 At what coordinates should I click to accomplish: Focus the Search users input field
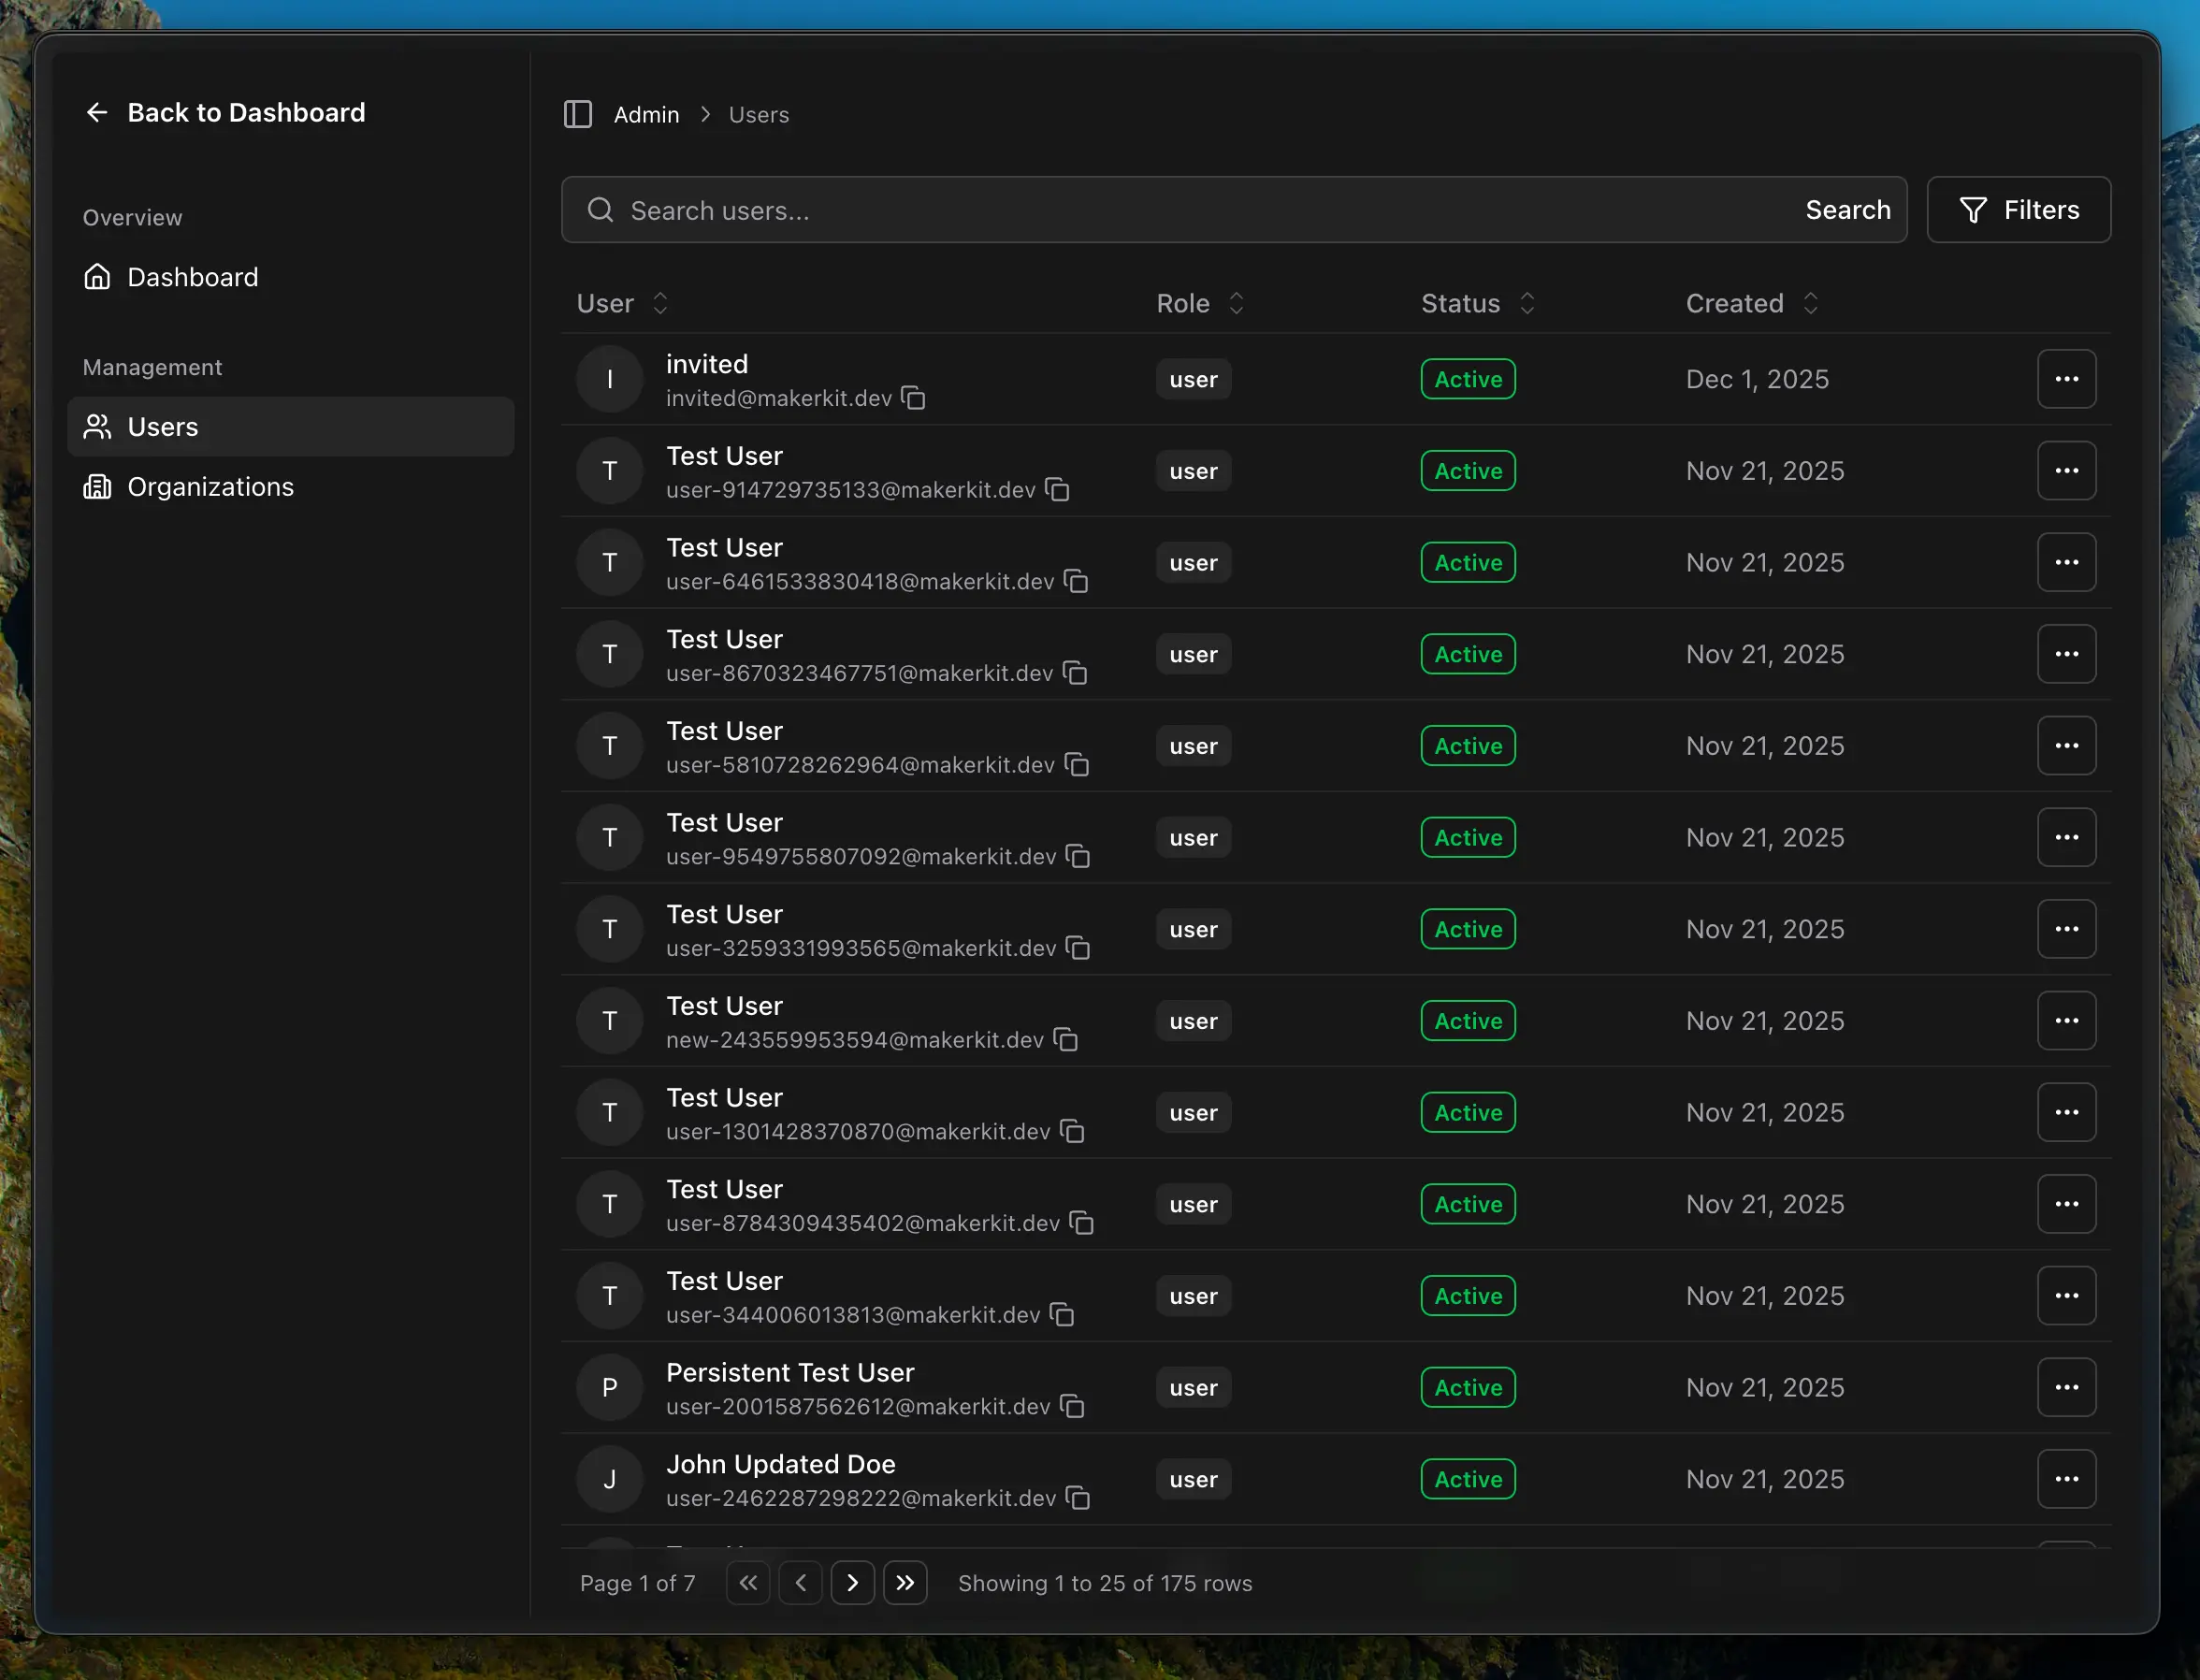point(1200,210)
